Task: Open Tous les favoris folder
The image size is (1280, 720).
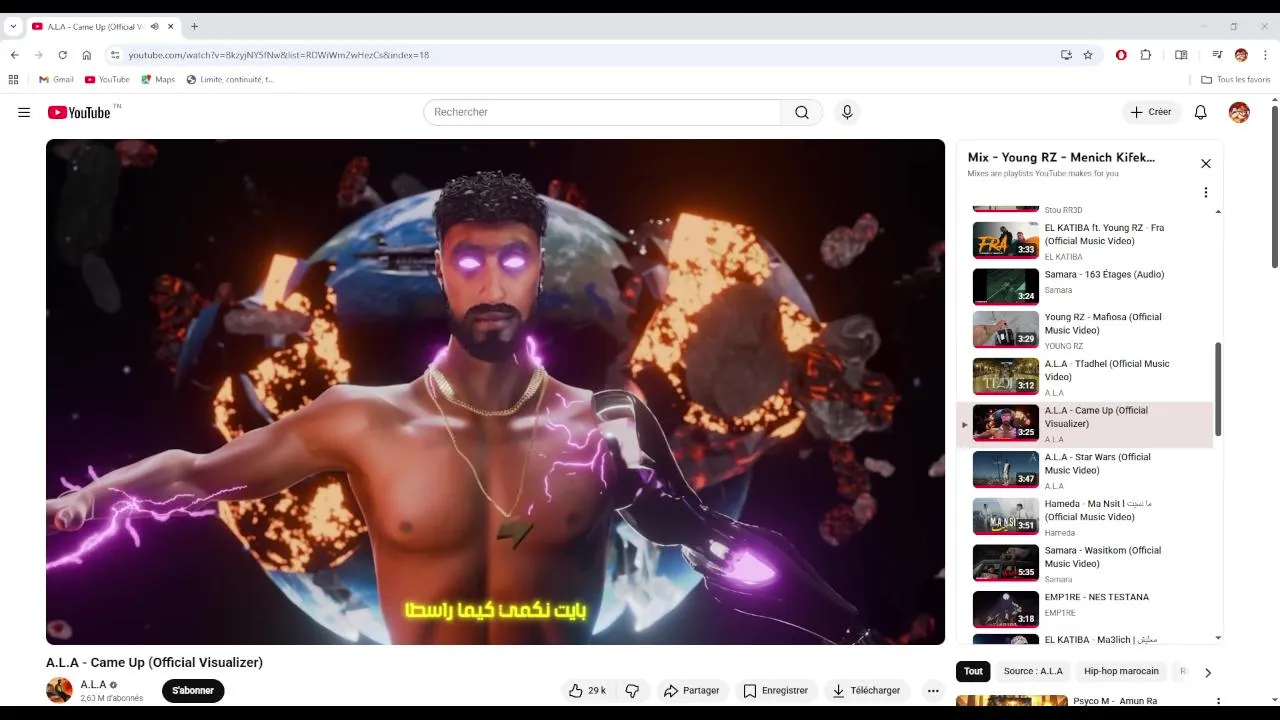Action: coord(1236,79)
